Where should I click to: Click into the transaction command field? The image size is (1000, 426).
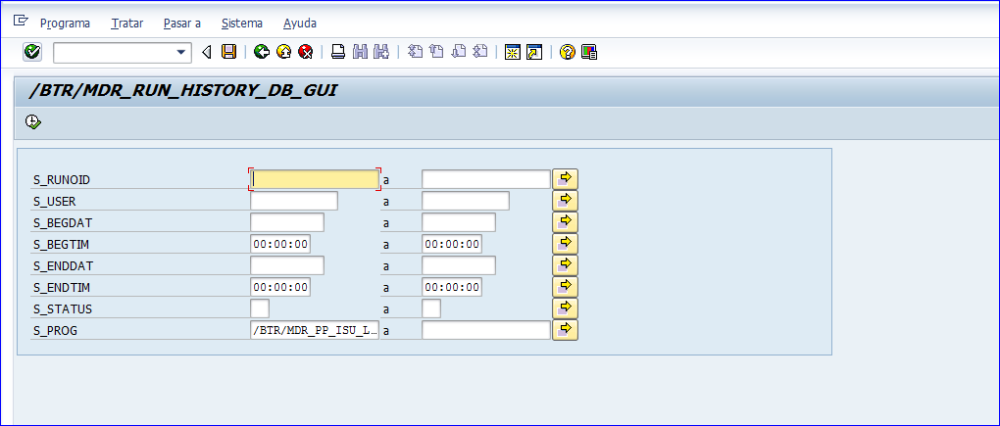point(115,52)
